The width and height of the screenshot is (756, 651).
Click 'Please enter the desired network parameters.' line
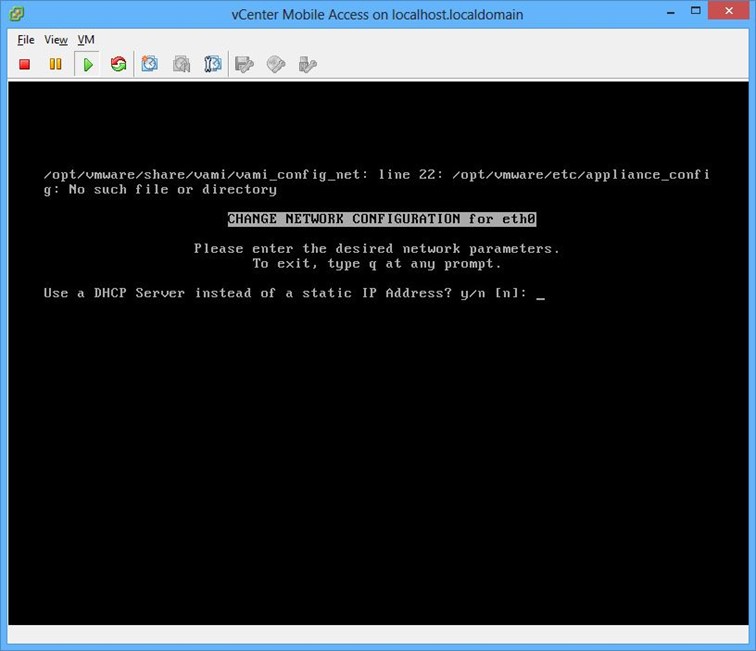tap(377, 249)
